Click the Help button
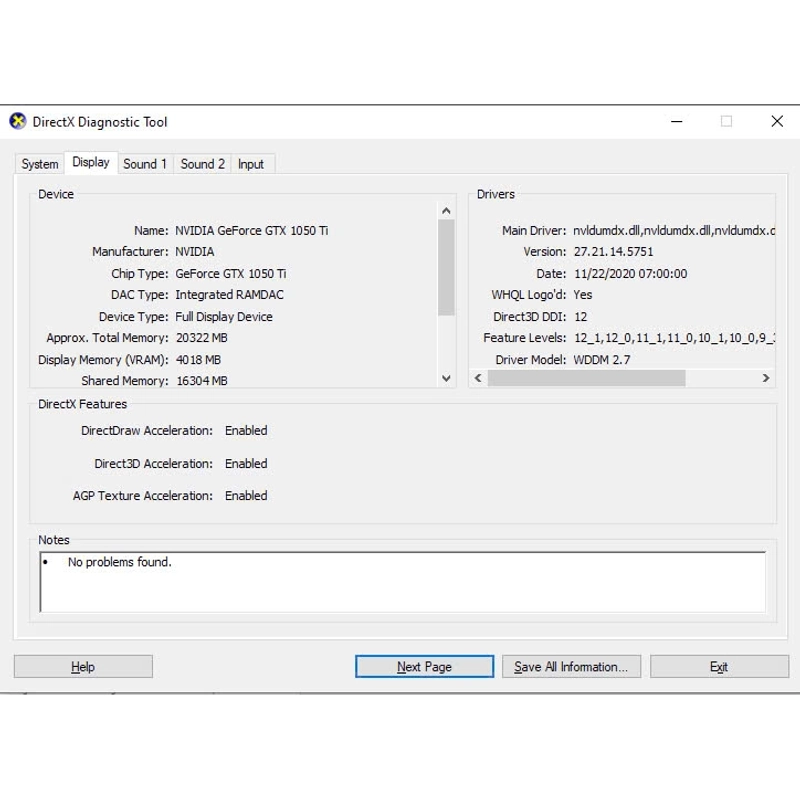The image size is (800, 800). [83, 667]
